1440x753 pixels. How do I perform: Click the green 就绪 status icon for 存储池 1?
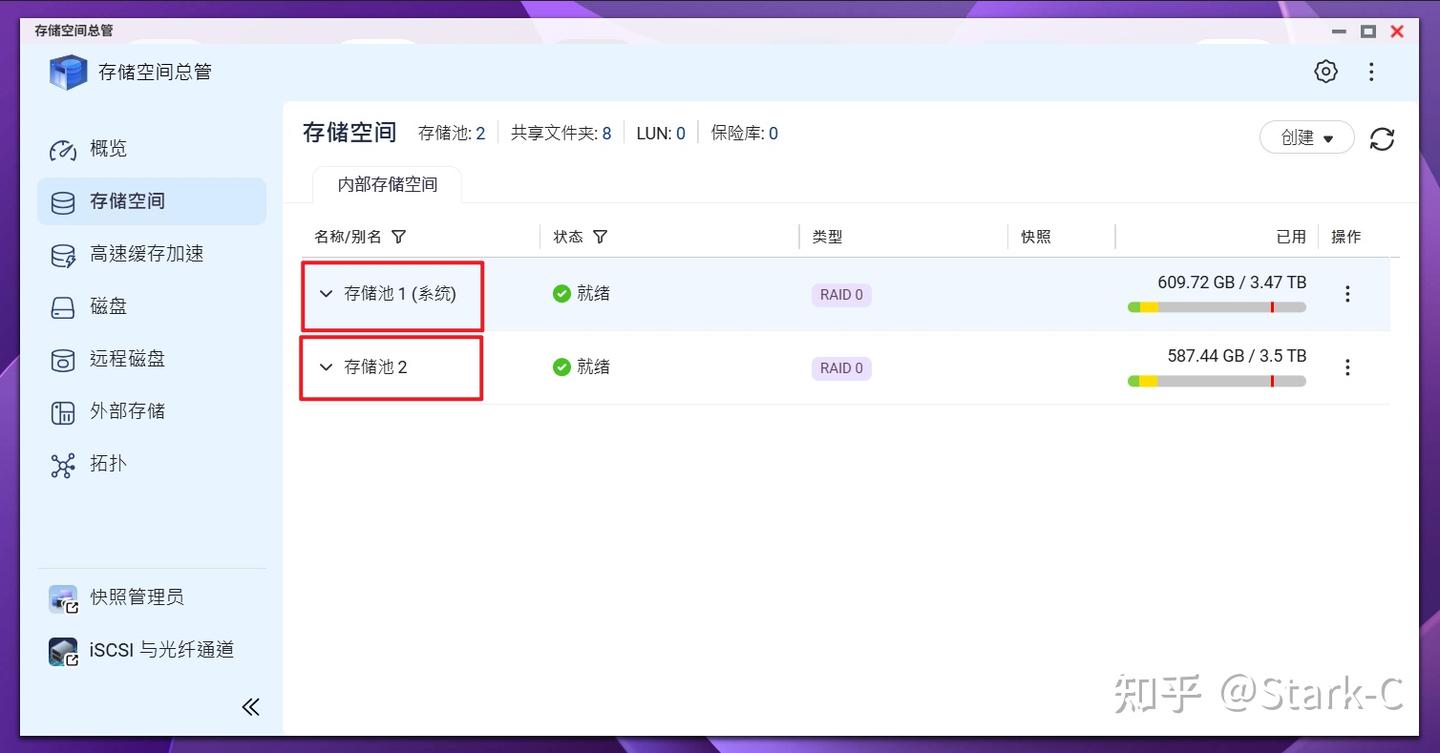[x=562, y=294]
